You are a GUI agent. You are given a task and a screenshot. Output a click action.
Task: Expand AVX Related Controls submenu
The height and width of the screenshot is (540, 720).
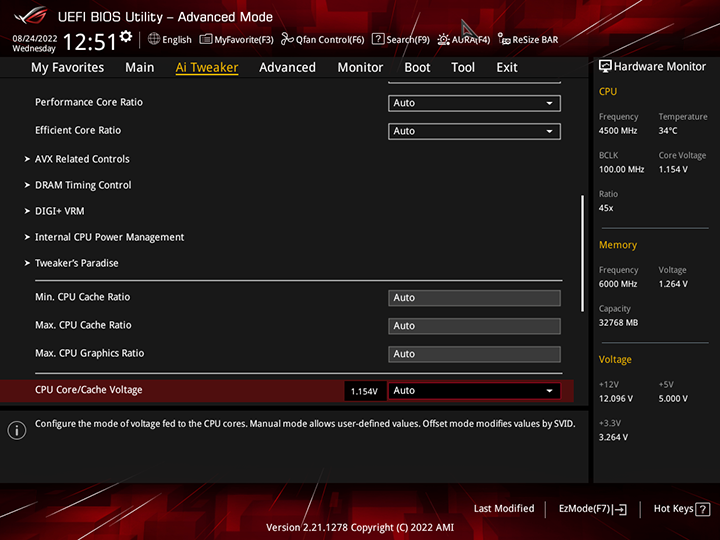pos(82,159)
